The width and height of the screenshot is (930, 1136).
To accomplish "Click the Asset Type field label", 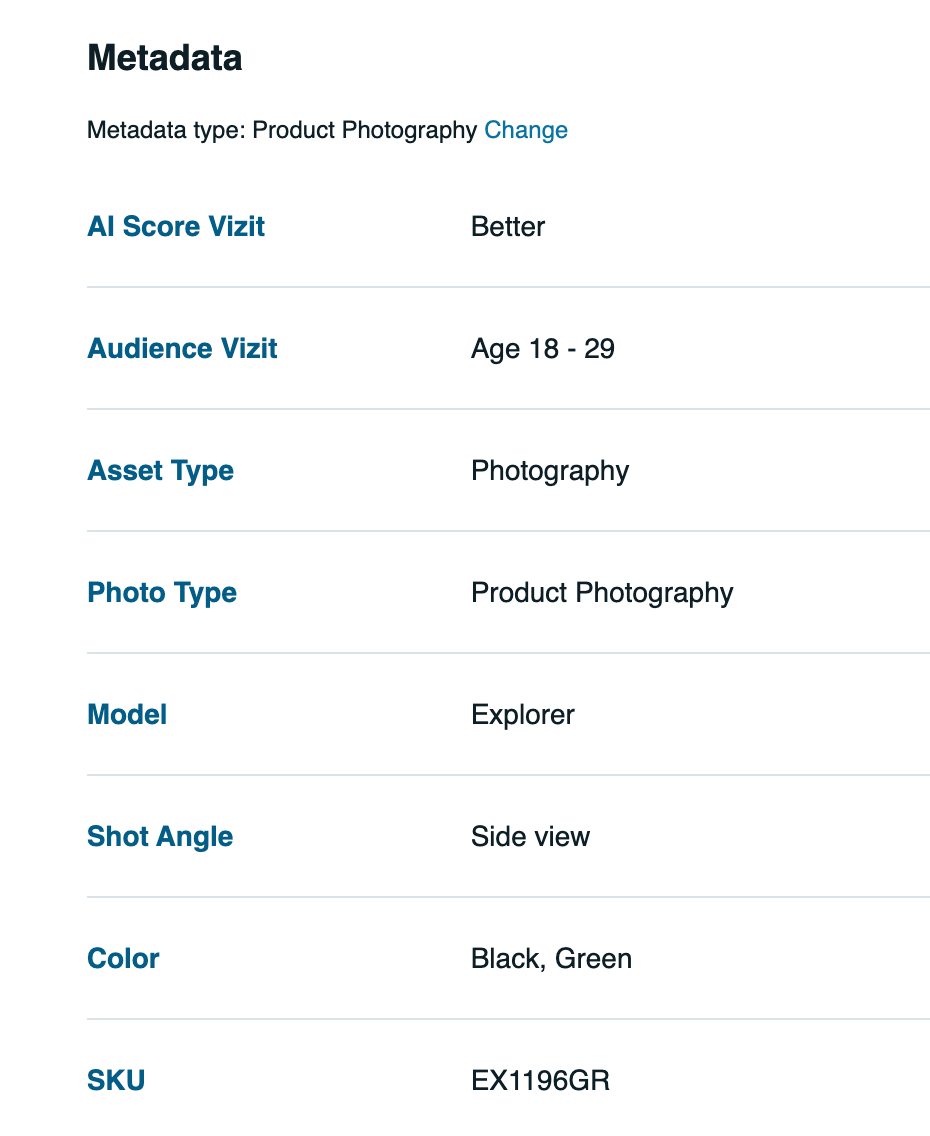I will coord(160,470).
